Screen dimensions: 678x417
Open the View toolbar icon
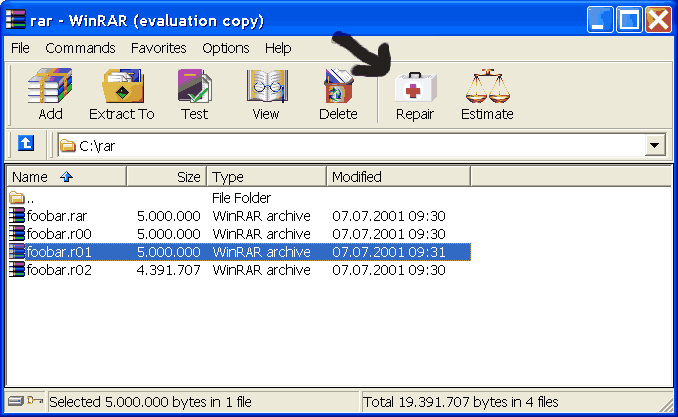(x=267, y=86)
